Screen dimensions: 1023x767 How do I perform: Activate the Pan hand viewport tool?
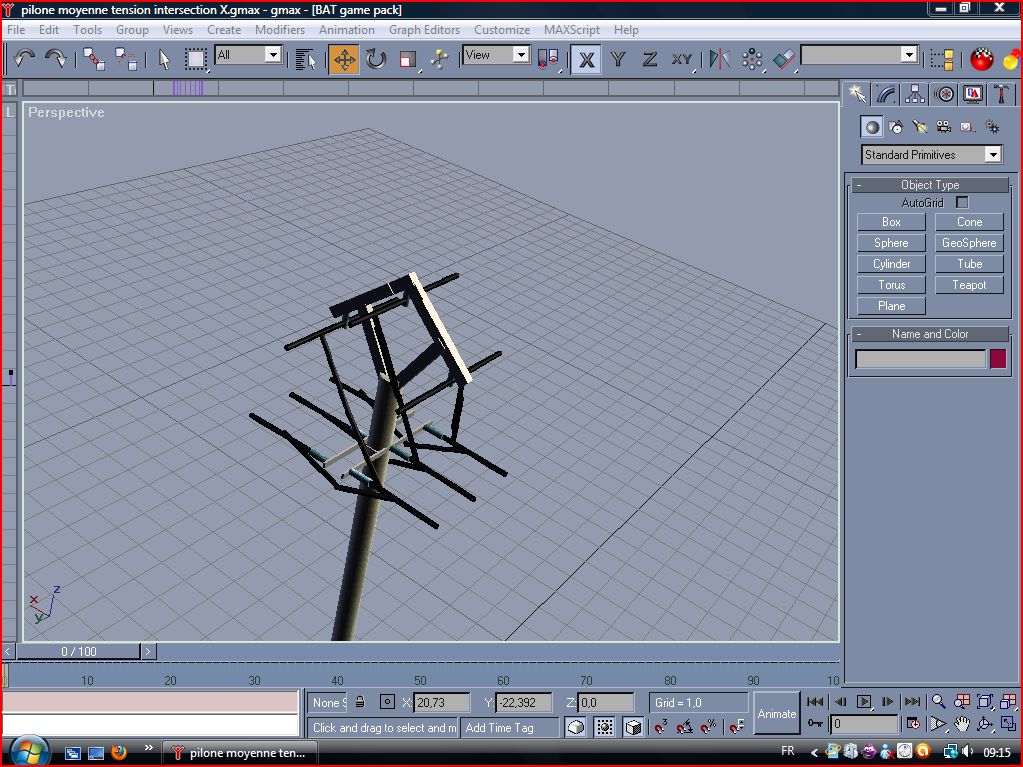[x=962, y=723]
